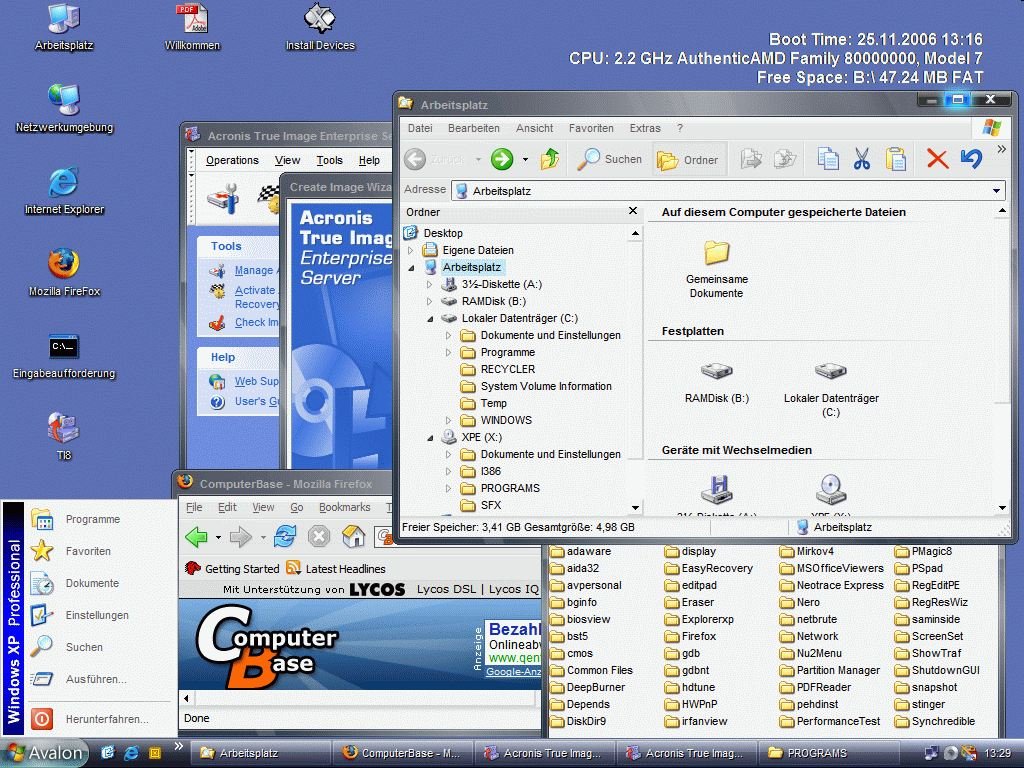Launch the Mozilla FireFox desktop icon

(x=64, y=273)
